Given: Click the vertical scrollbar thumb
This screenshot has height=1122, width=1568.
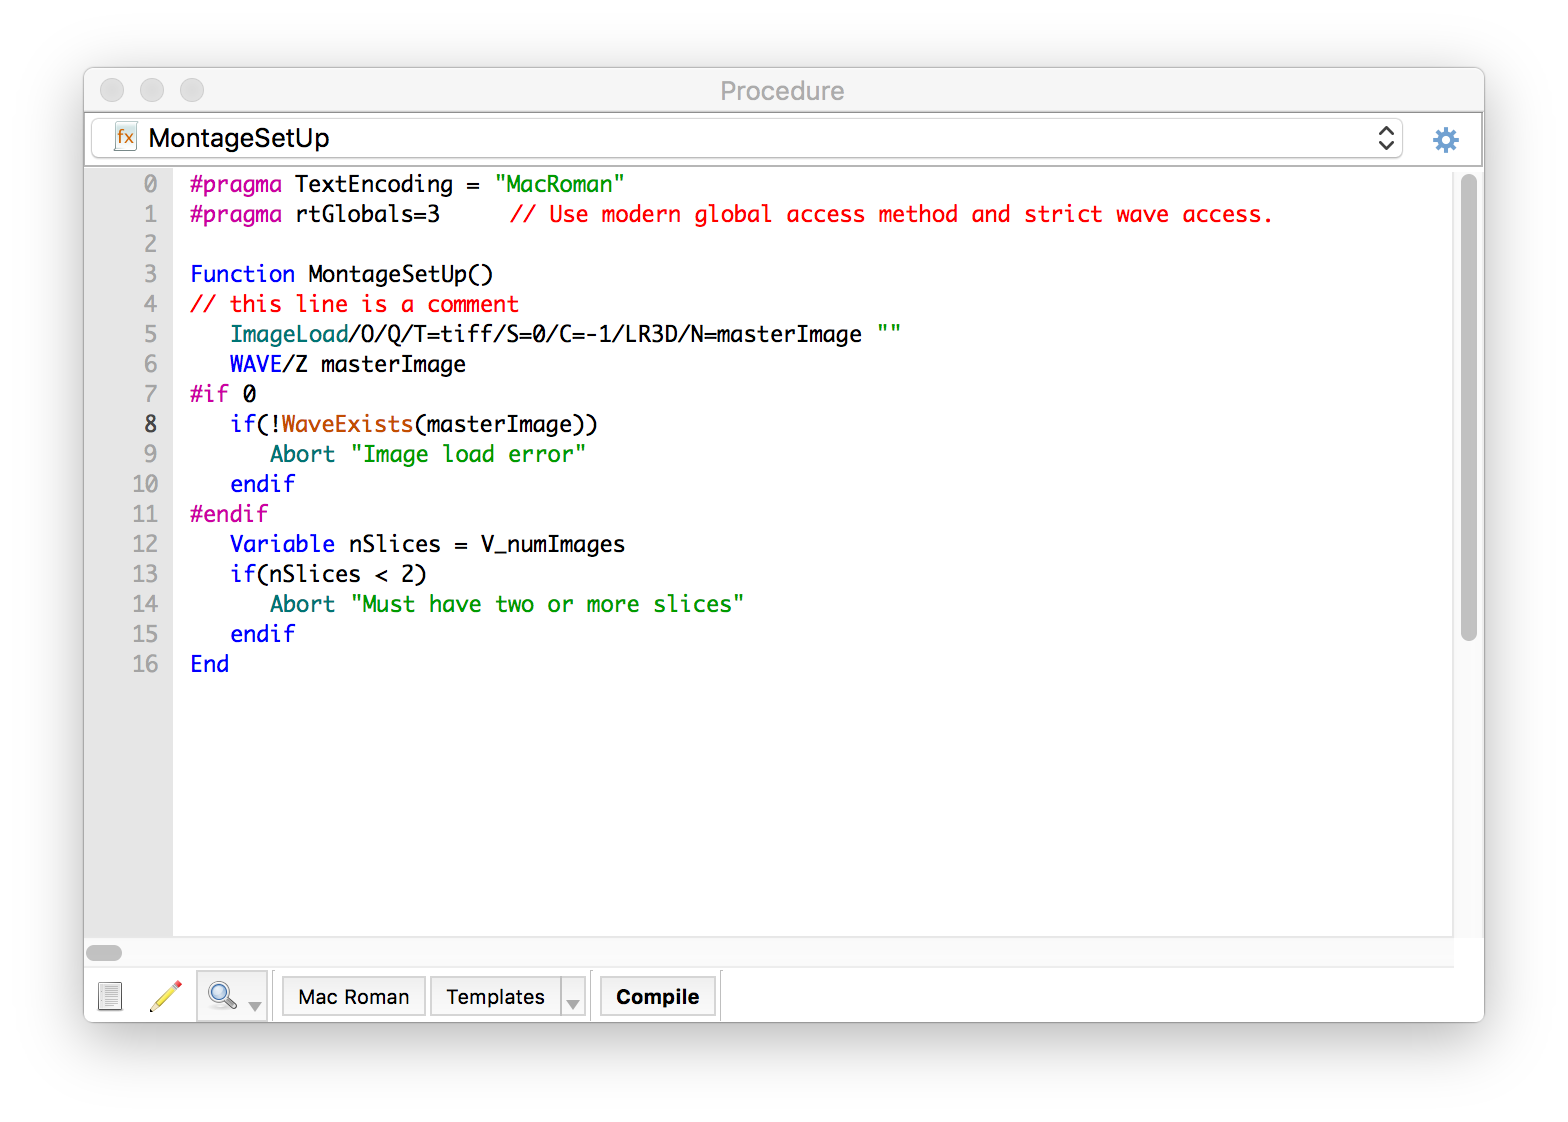Looking at the screenshot, I should pos(1468,407).
